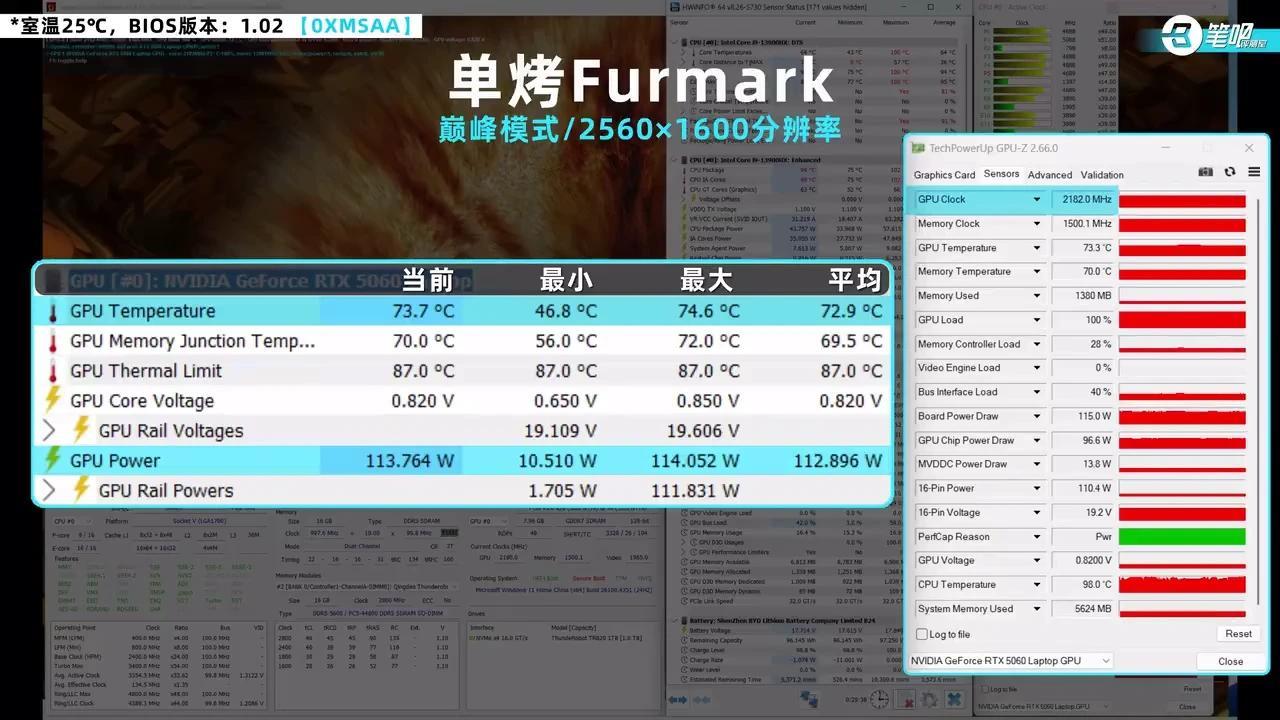Click the lightning icon beside GPU Core Voltage
The image size is (1280, 720).
pyautogui.click(x=52, y=401)
